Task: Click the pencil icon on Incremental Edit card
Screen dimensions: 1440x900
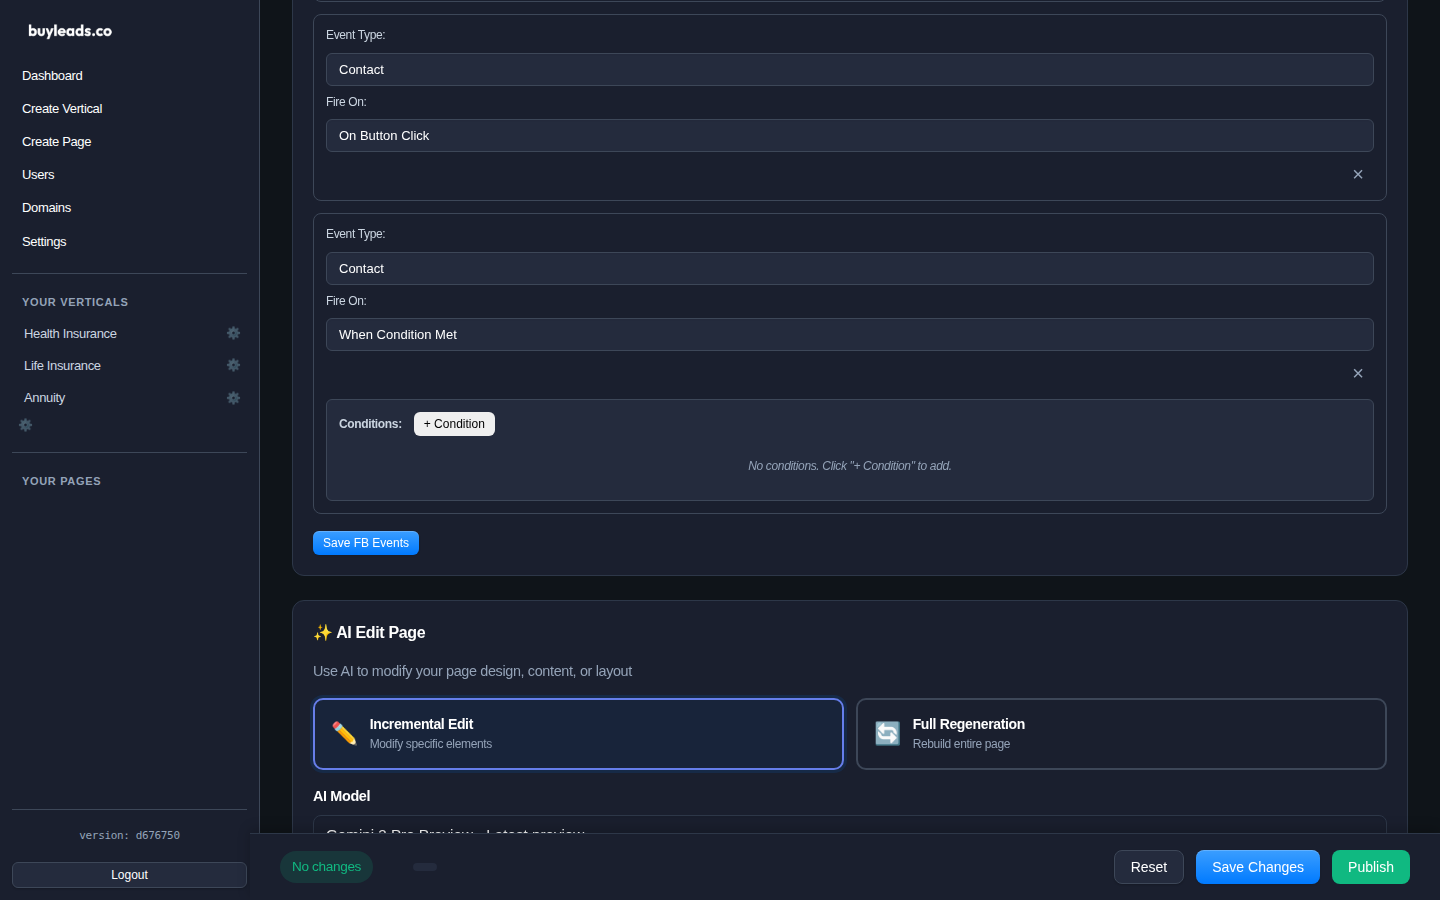Action: pos(343,733)
